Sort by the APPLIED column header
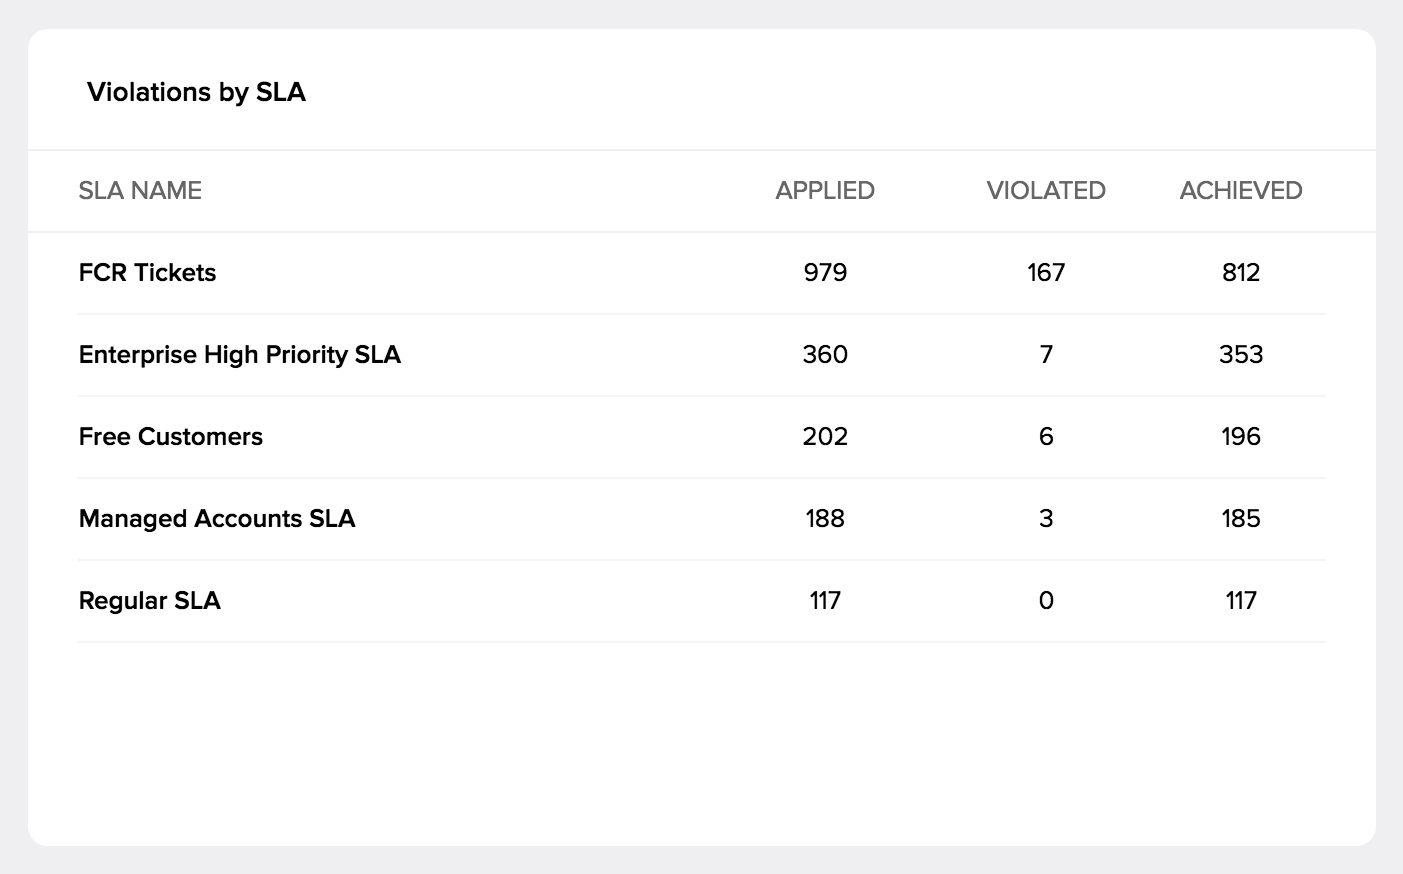This screenshot has height=874, width=1403. 825,190
